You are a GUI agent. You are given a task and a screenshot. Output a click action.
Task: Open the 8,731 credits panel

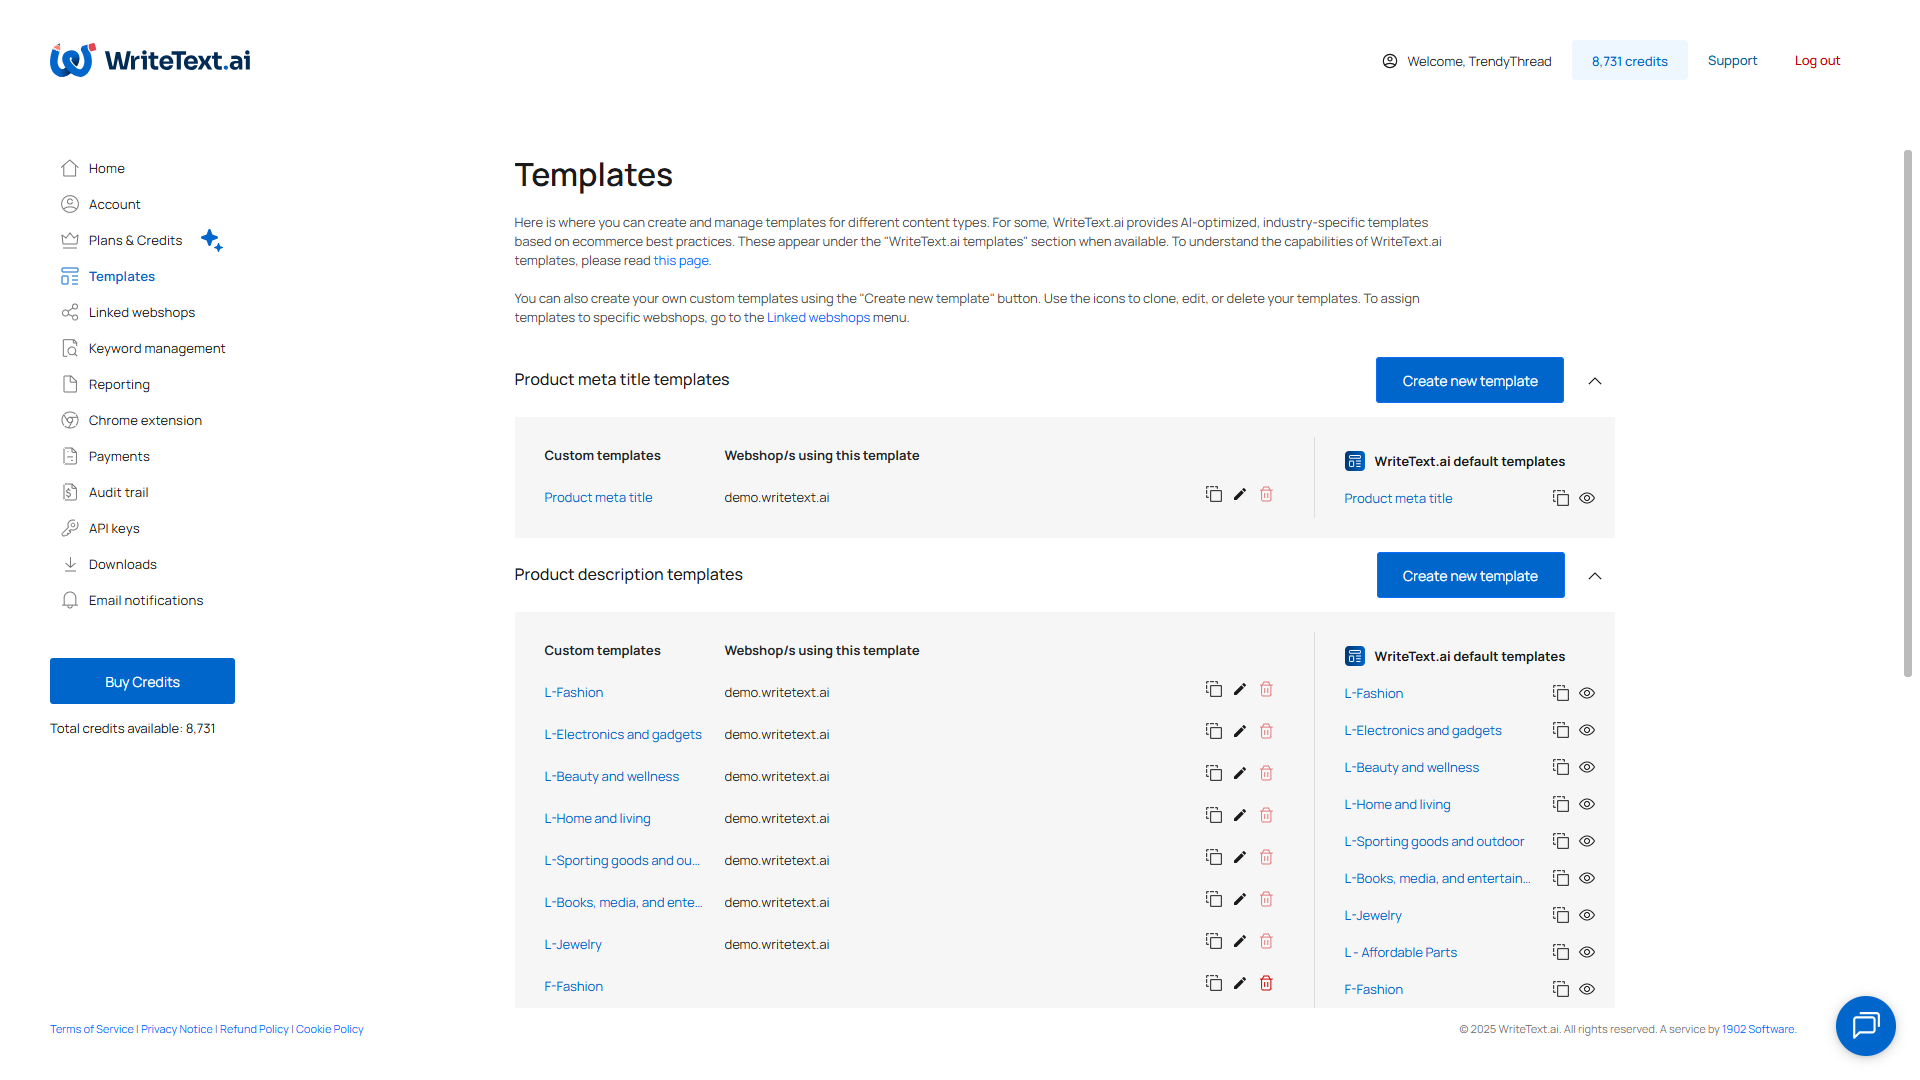[x=1629, y=60]
